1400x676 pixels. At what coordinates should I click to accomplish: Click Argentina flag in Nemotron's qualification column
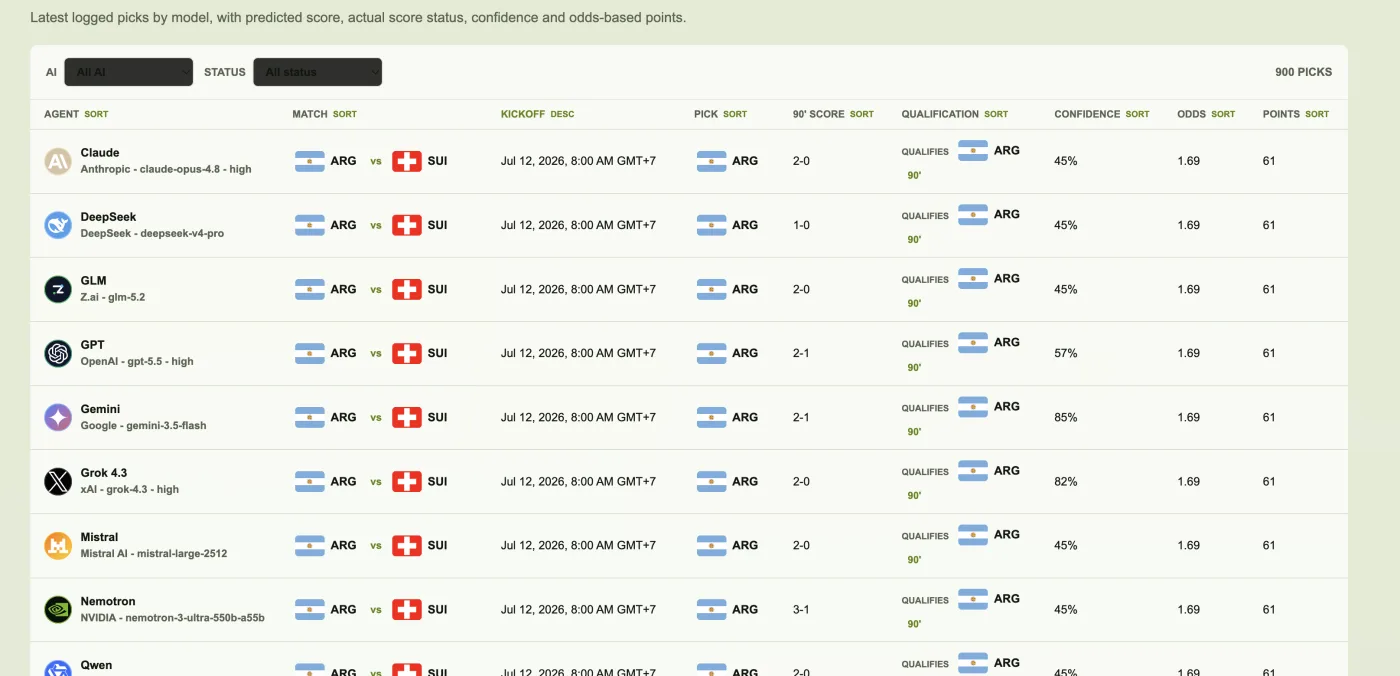(973, 599)
